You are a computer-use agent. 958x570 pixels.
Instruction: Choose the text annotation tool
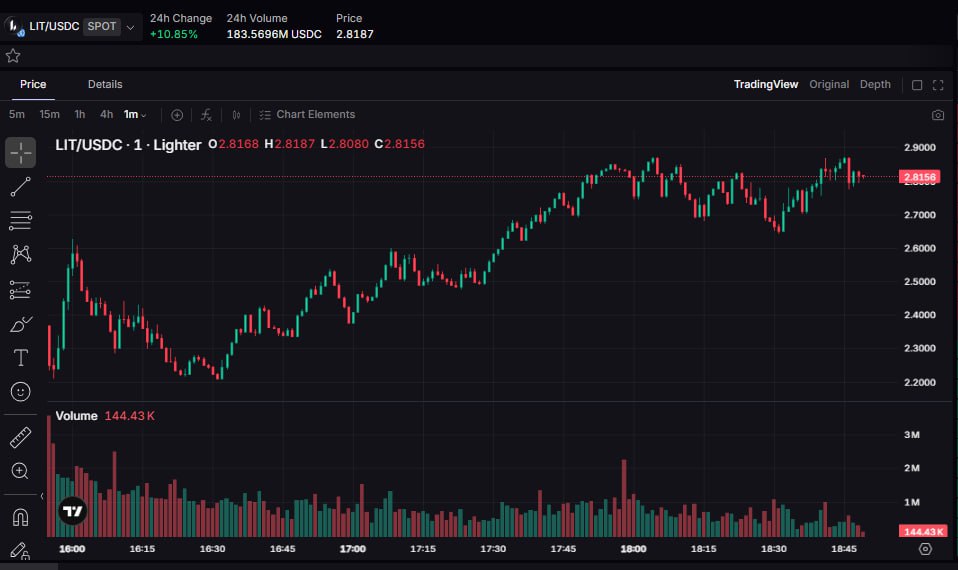pos(20,358)
